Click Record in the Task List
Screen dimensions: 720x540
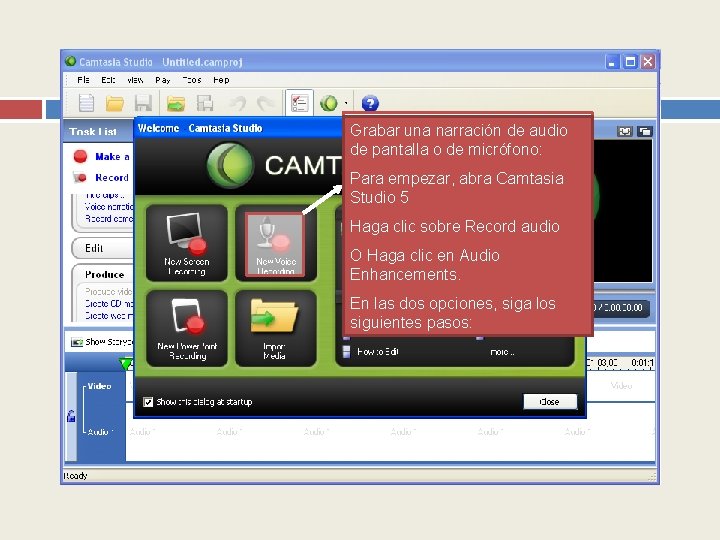tap(112, 178)
